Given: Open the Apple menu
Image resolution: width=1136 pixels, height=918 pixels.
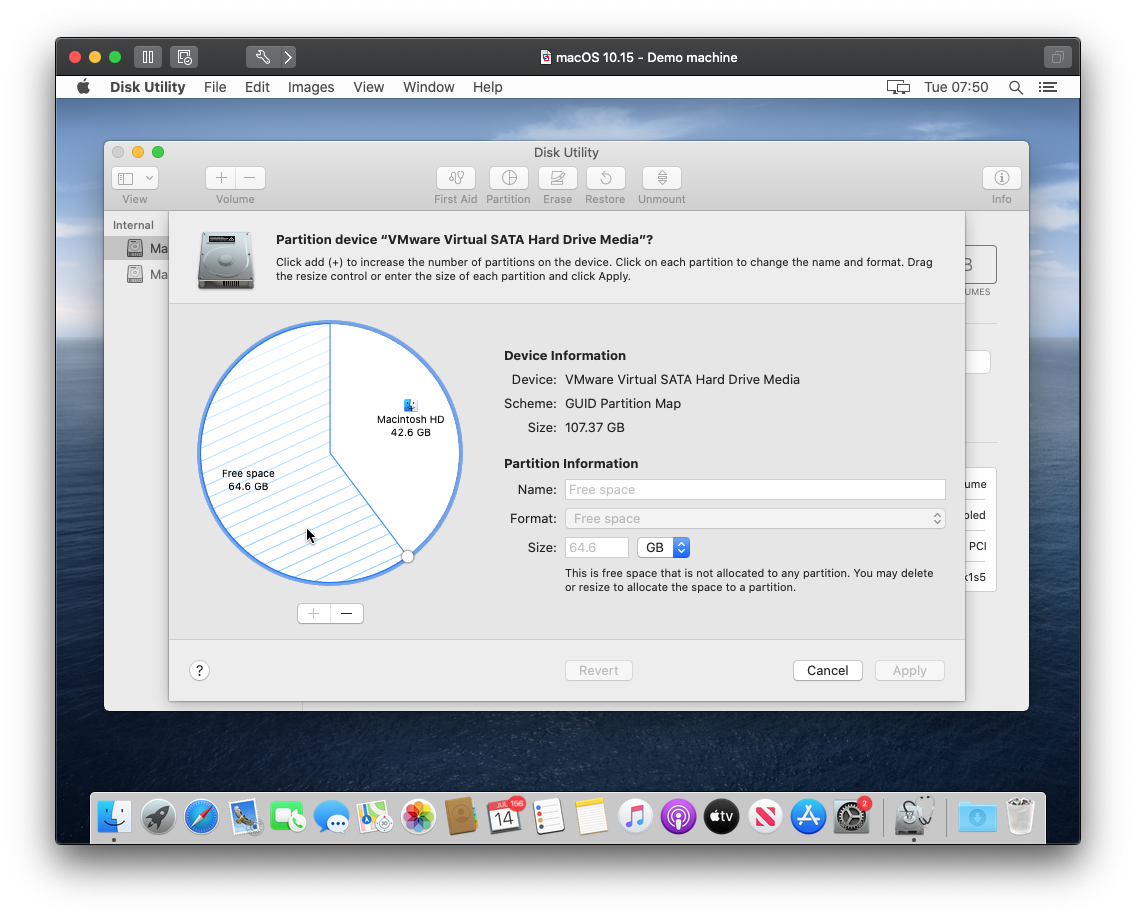Looking at the screenshot, I should 84,87.
